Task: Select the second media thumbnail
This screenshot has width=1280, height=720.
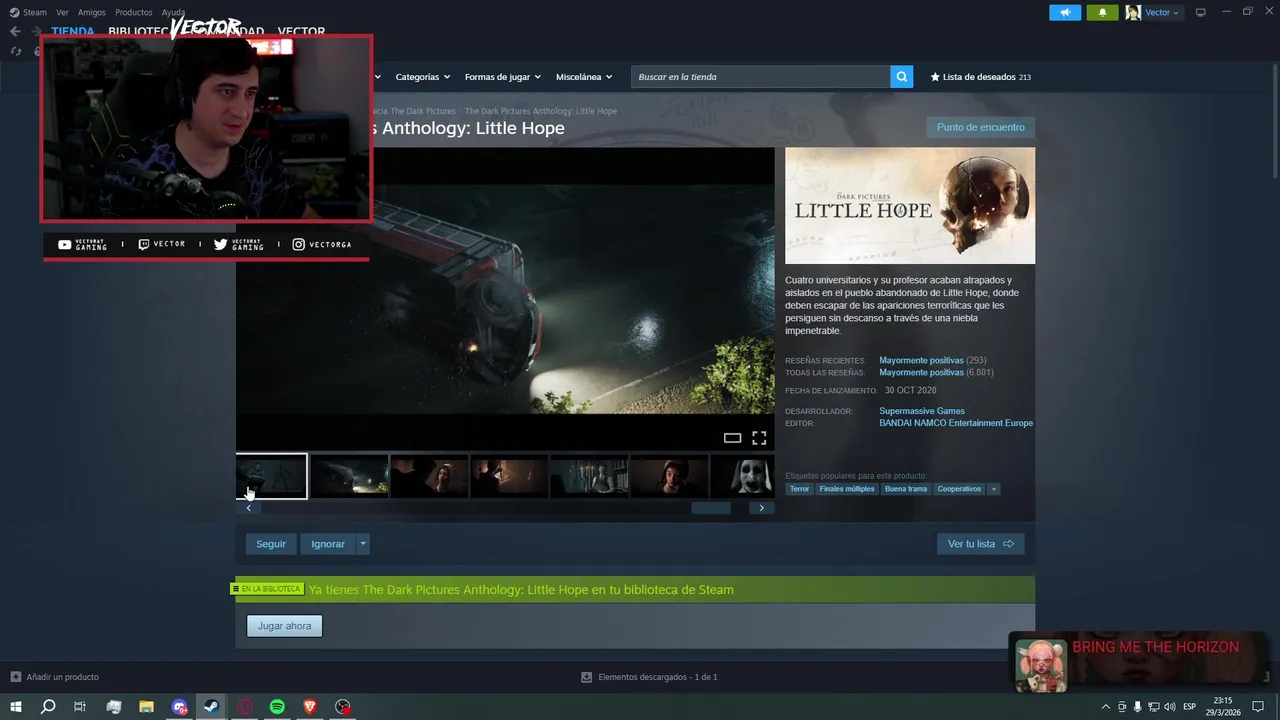Action: pos(349,476)
